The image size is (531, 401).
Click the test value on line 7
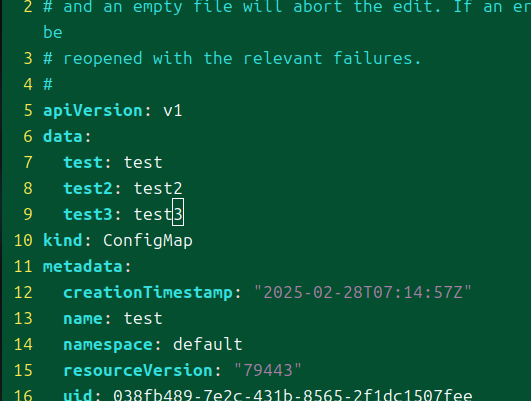coord(143,163)
